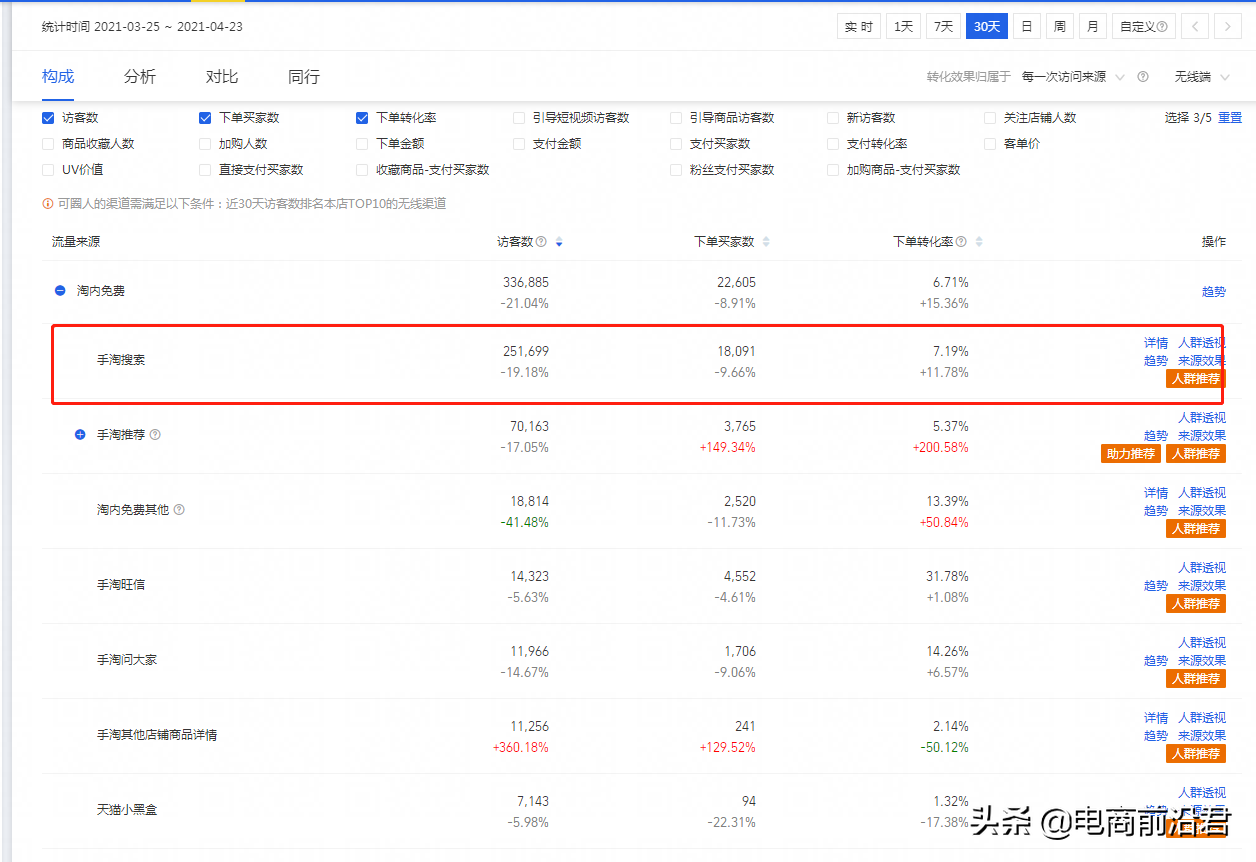Screen dimensions: 1256x862
Task: Check the 新访客数 metric
Action: [833, 118]
